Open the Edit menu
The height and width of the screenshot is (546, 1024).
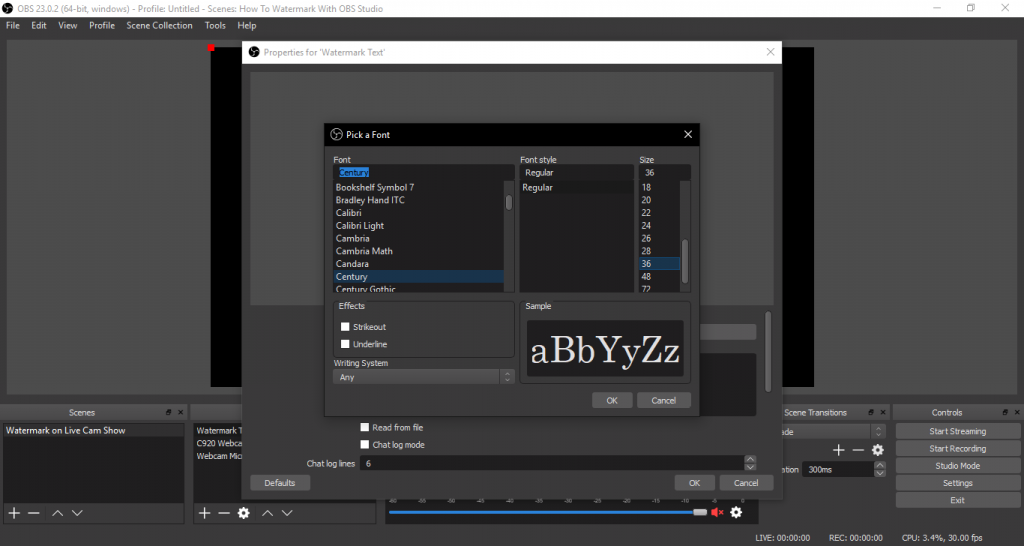pos(39,25)
